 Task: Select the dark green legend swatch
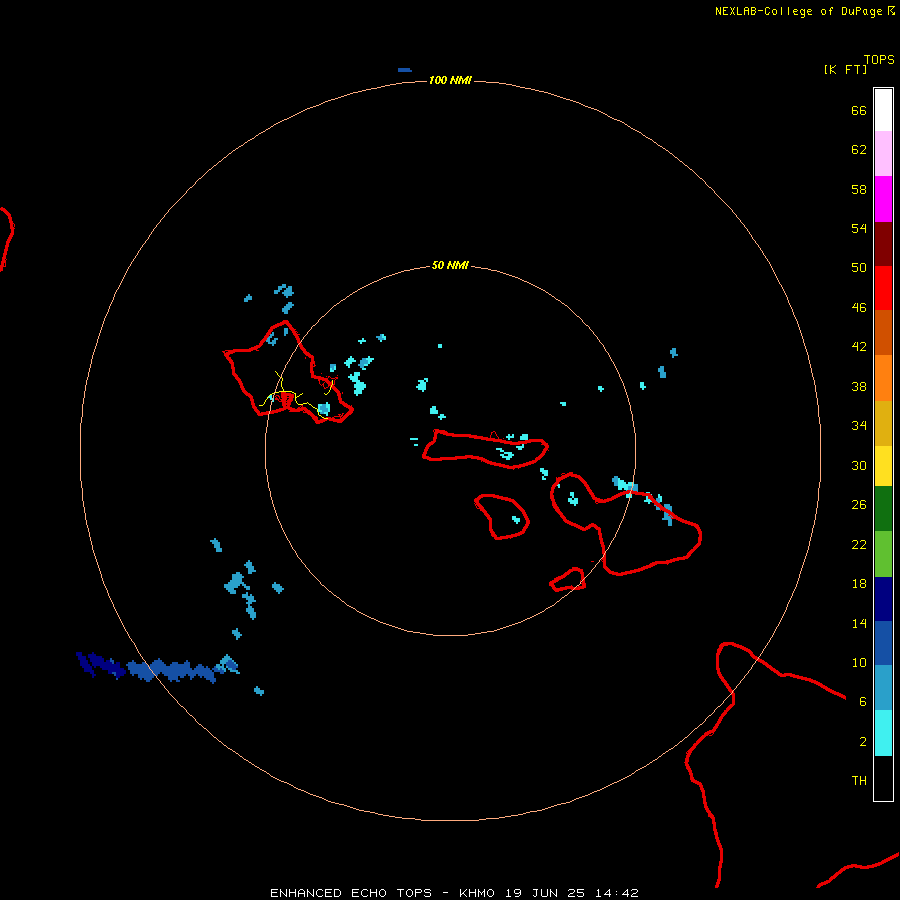883,509
